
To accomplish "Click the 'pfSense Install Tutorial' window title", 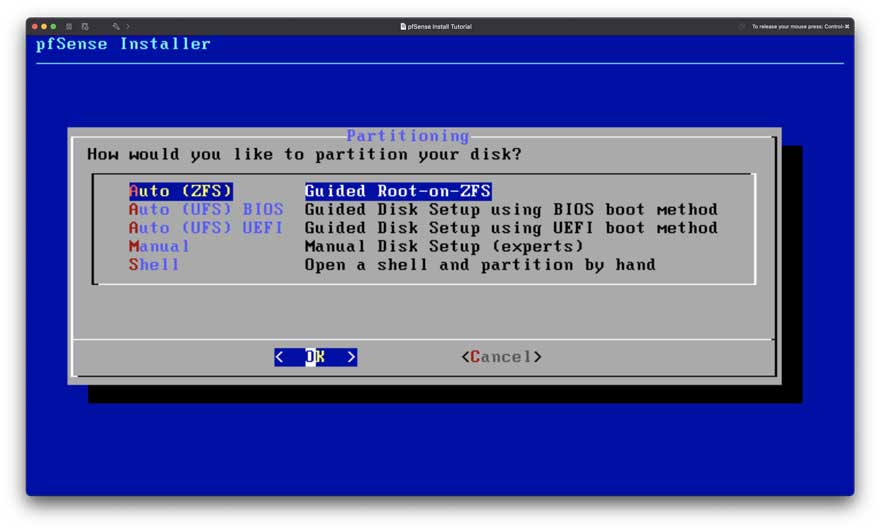I will (439, 26).
